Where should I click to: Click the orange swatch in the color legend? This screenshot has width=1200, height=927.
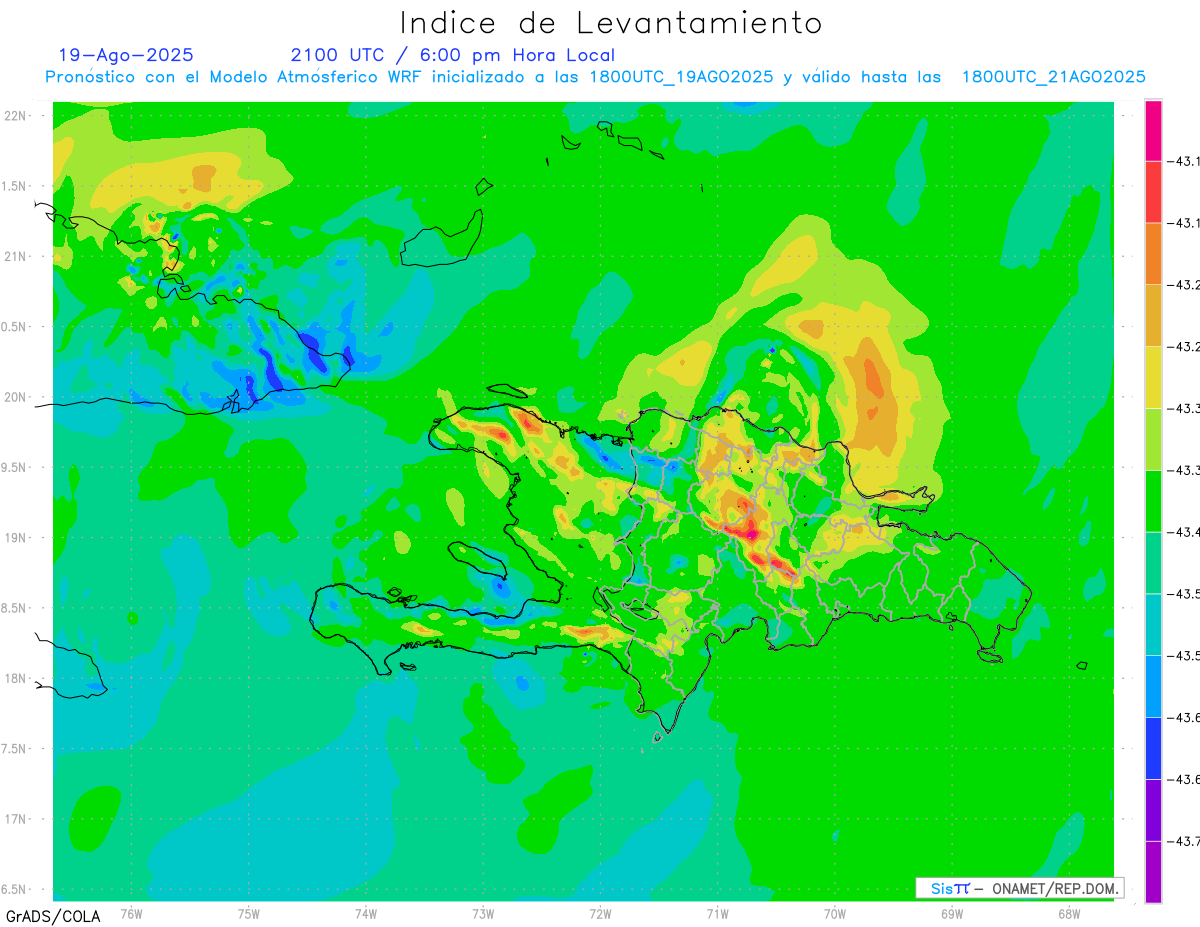1153,254
